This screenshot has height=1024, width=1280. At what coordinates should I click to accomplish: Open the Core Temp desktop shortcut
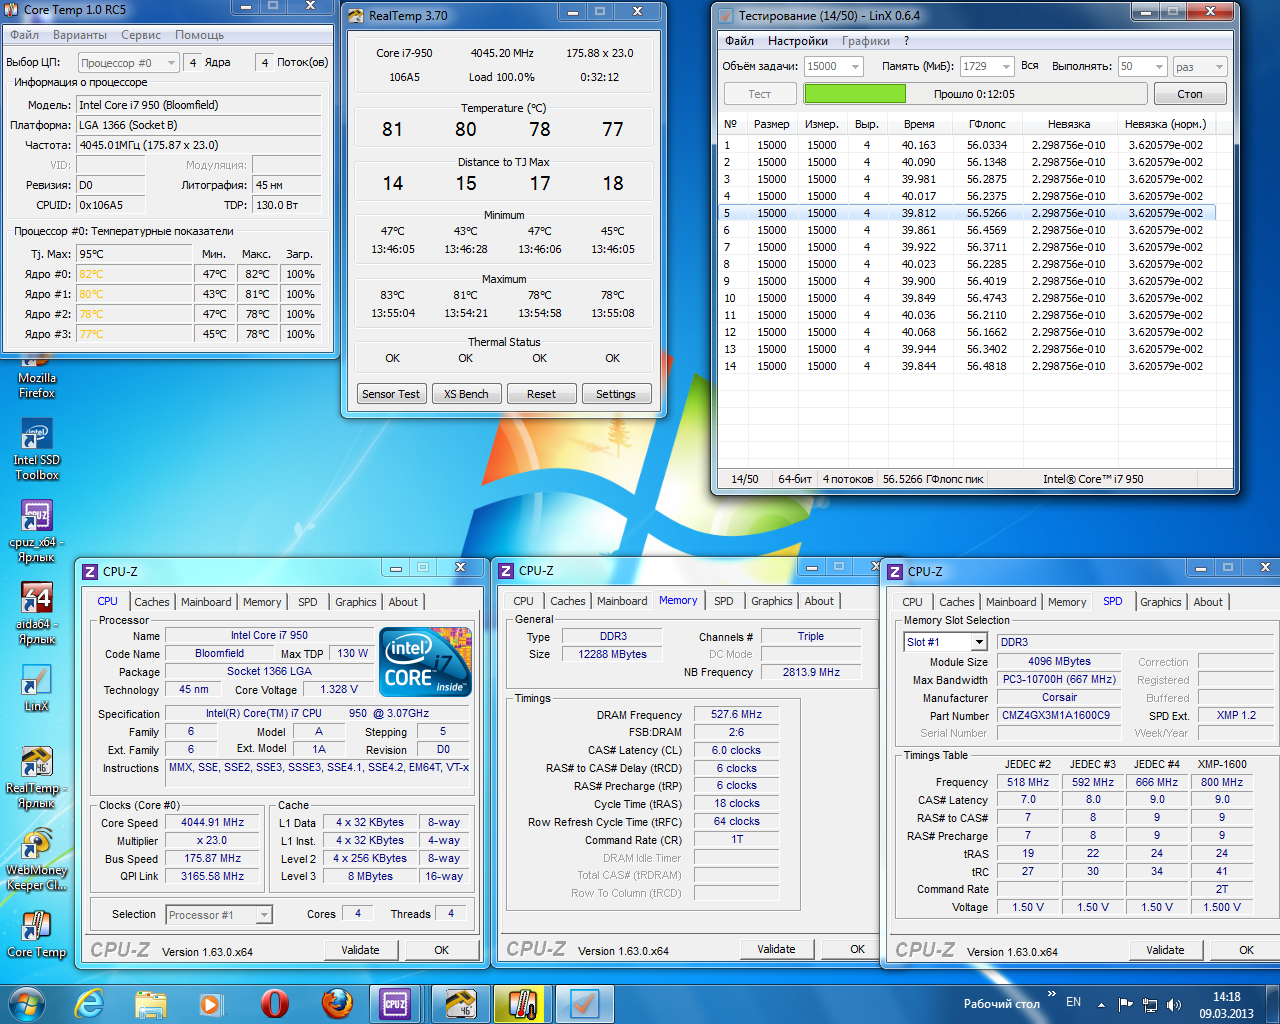tap(36, 934)
